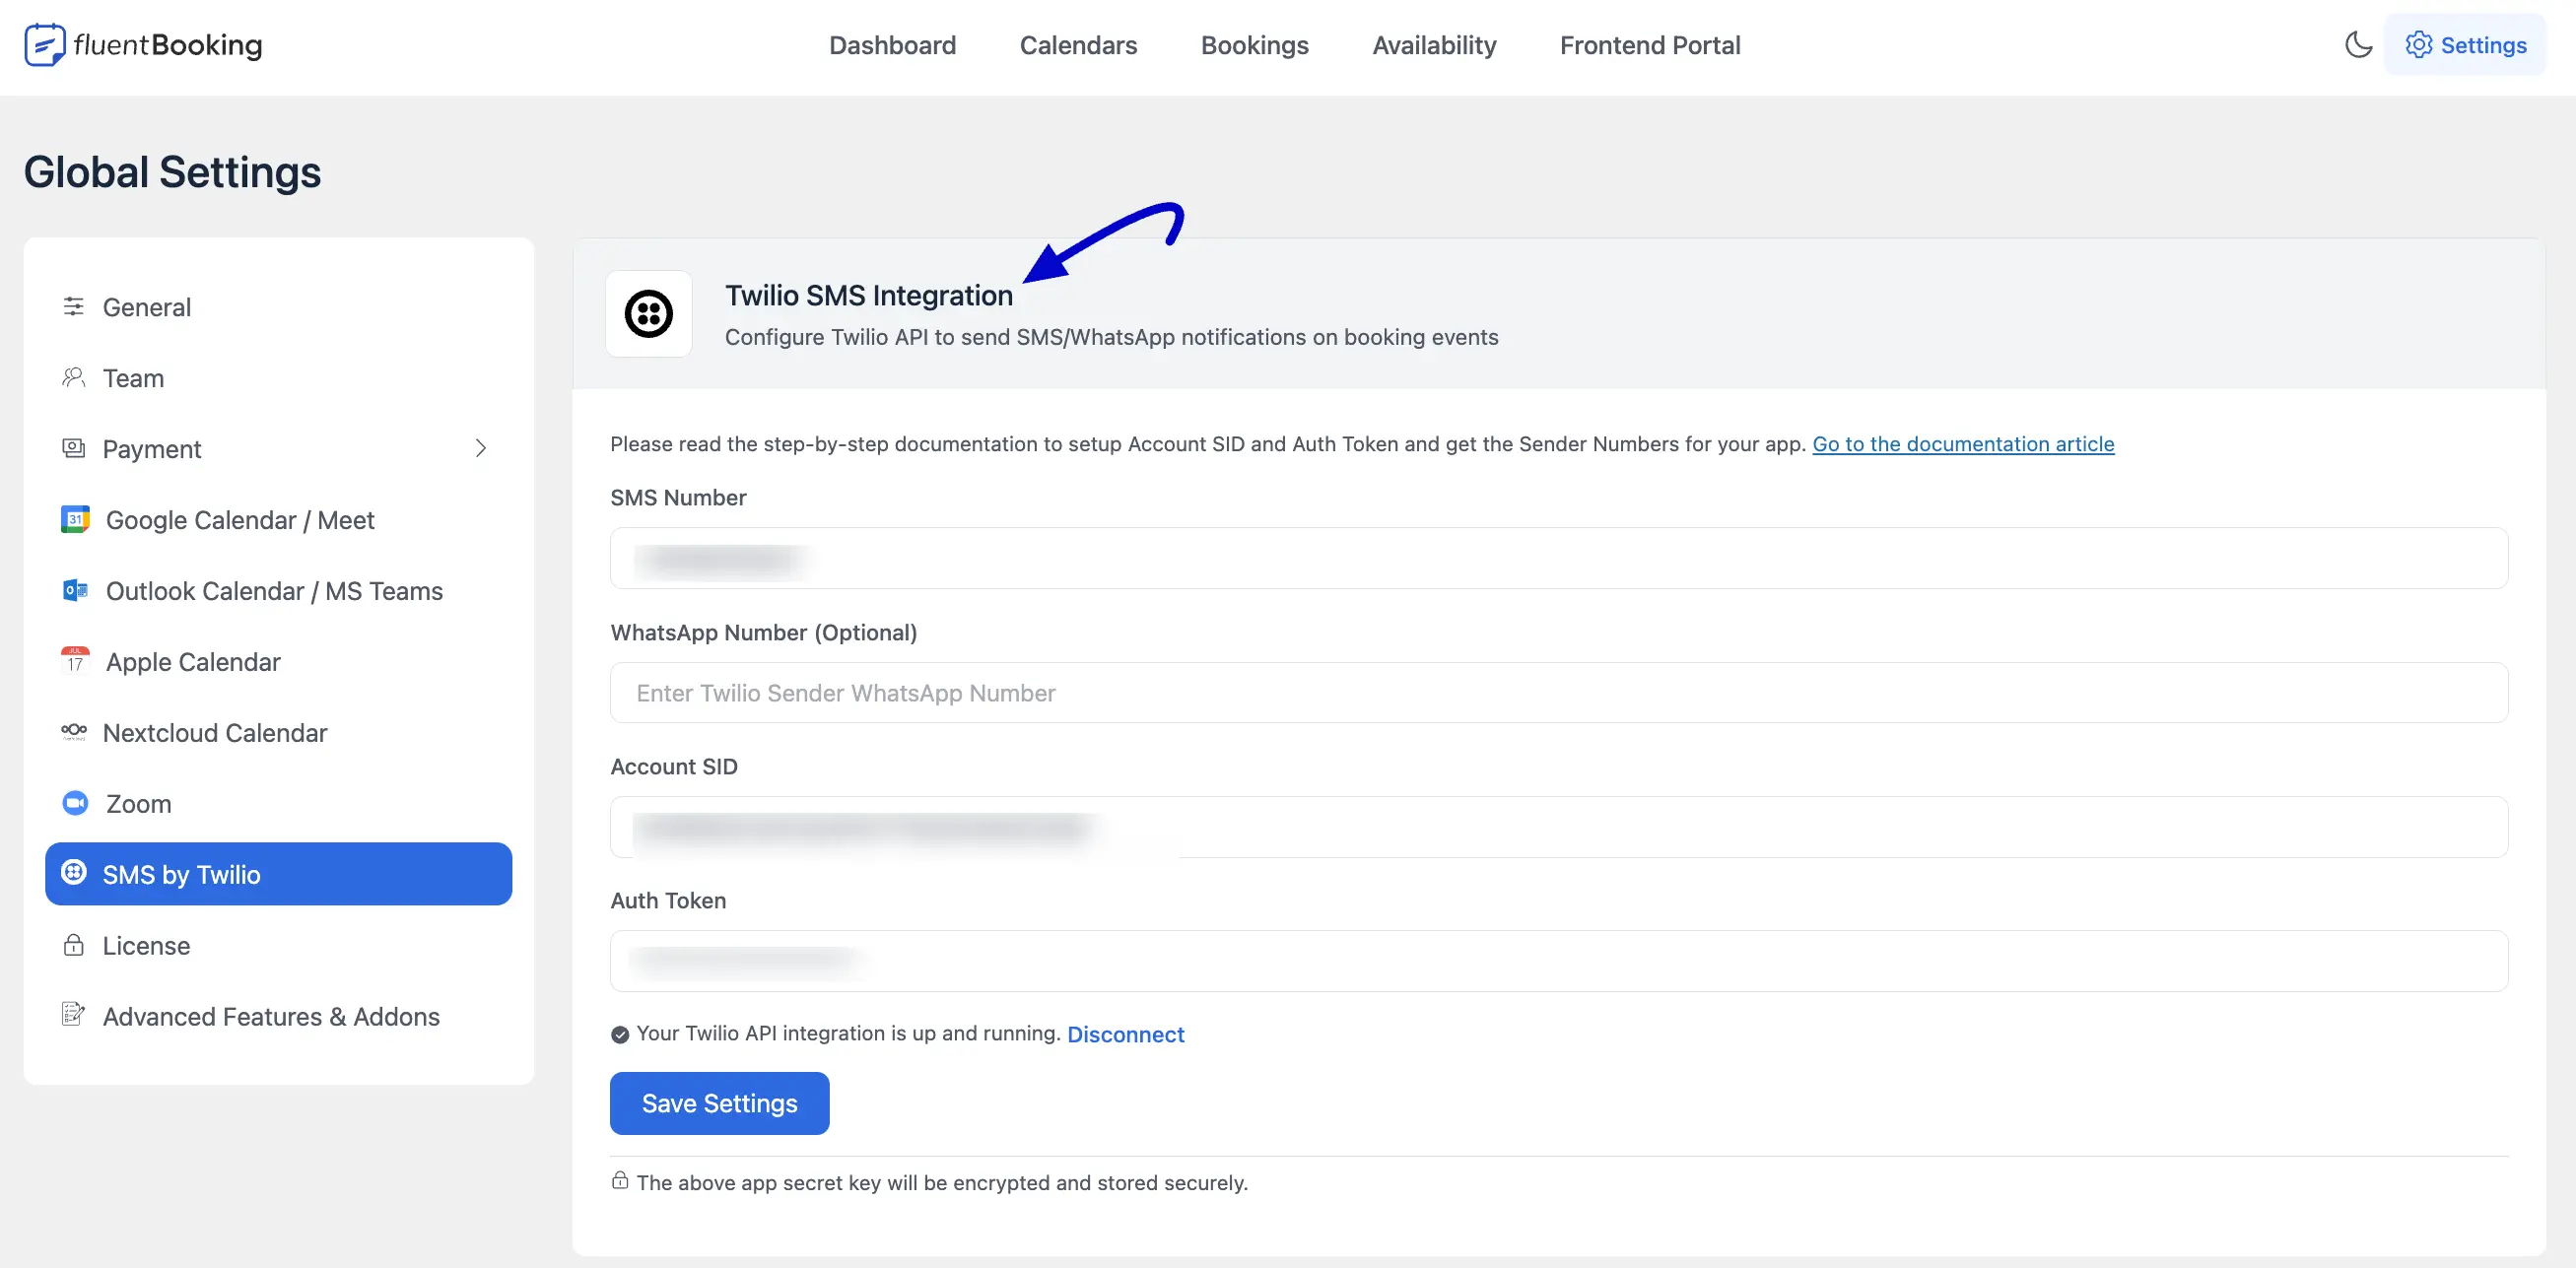Click the integration status checkmark icon
The height and width of the screenshot is (1268, 2576).
coord(620,1035)
